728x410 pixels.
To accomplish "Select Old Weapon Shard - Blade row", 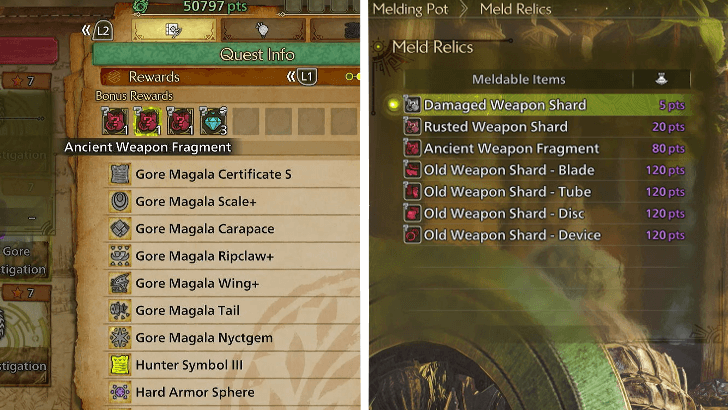I will [544, 170].
